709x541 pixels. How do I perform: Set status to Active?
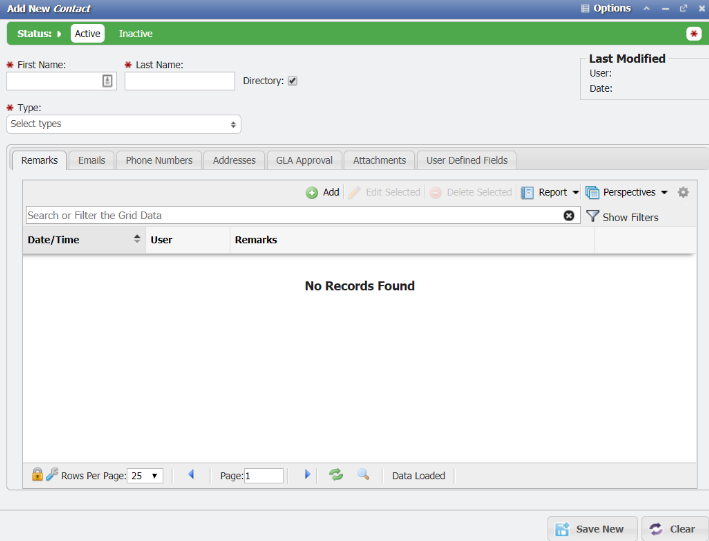coord(88,33)
